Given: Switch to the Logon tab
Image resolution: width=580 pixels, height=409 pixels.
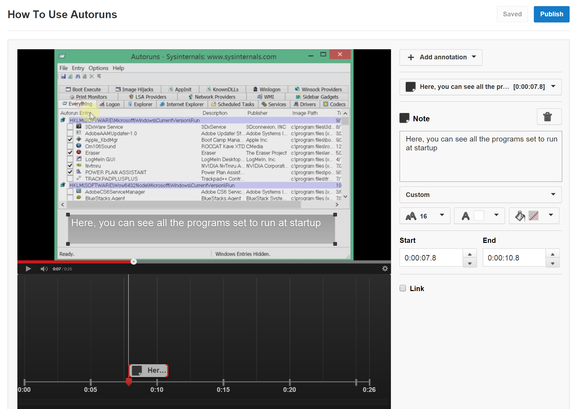Looking at the screenshot, I should pyautogui.click(x=109, y=104).
